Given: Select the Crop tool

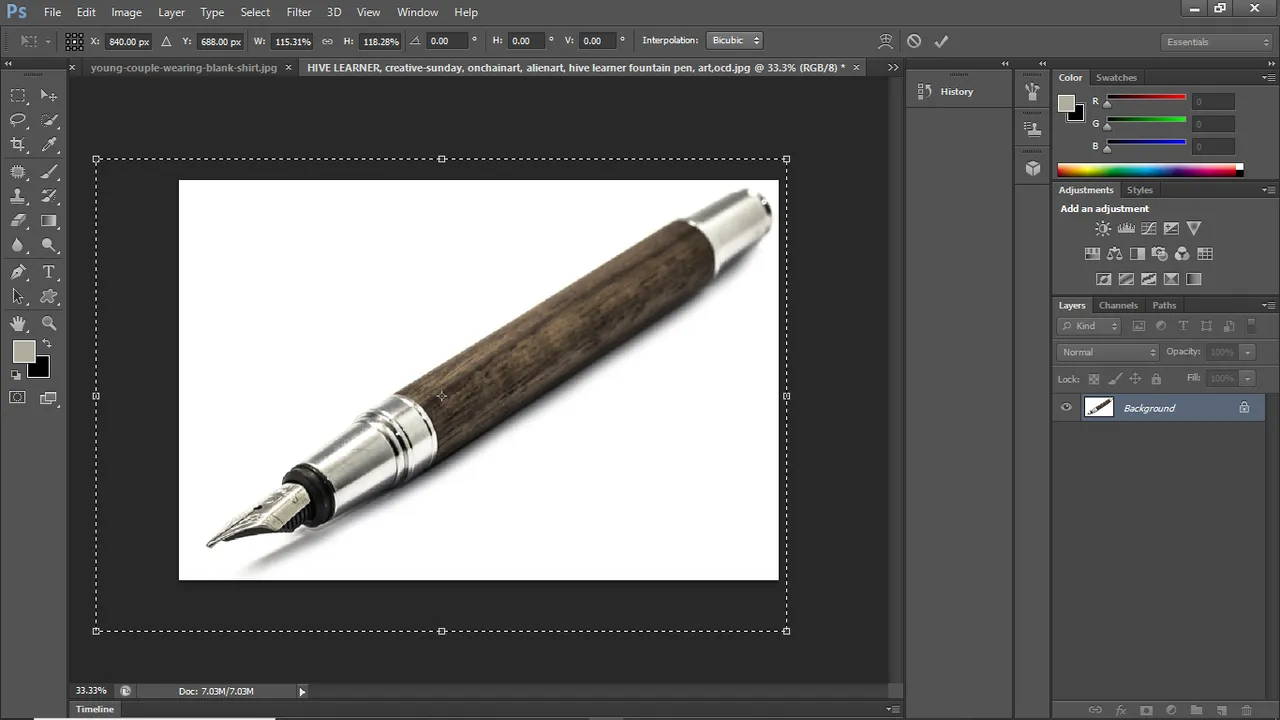Looking at the screenshot, I should 18,144.
